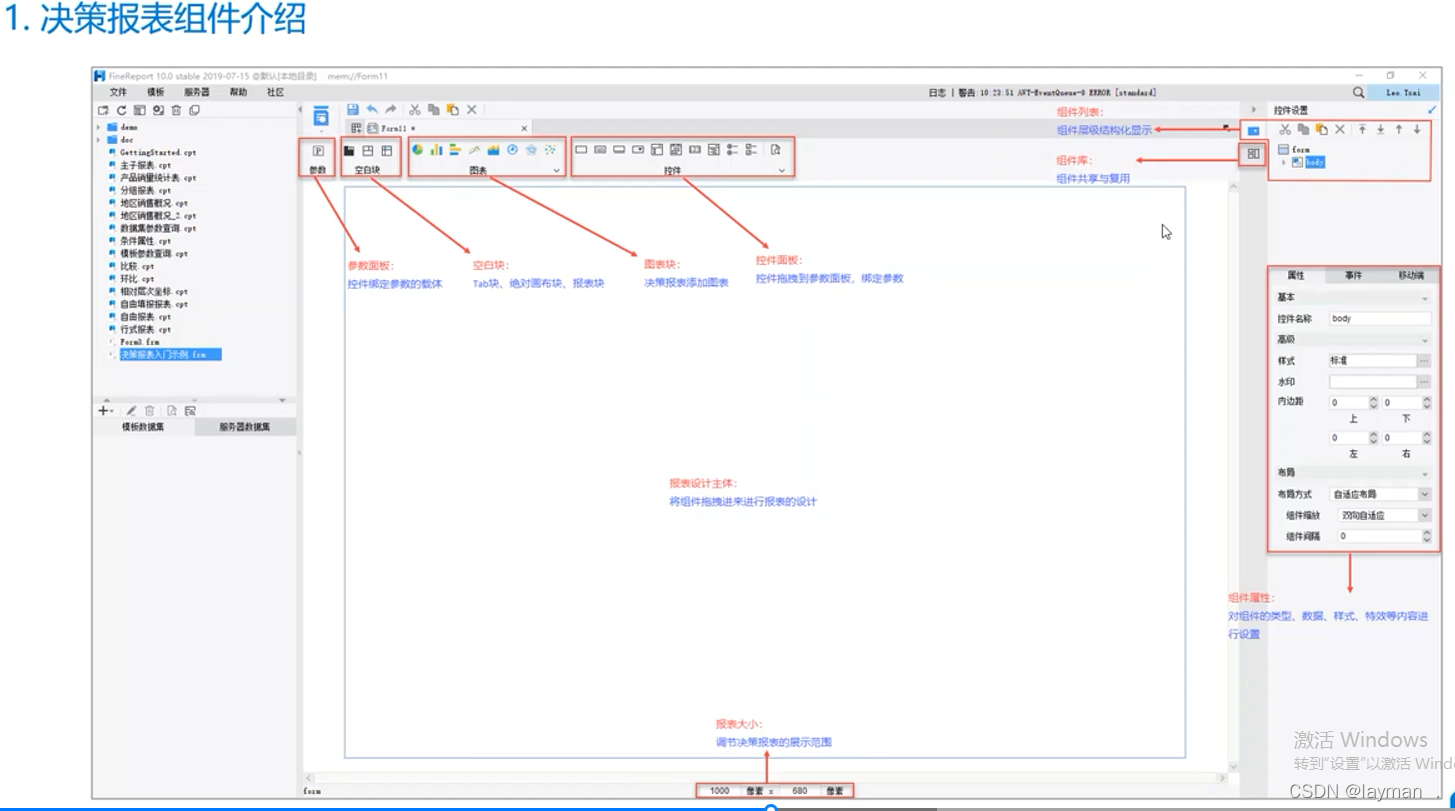Open the component library icon
The width and height of the screenshot is (1455, 811).
[x=1253, y=153]
